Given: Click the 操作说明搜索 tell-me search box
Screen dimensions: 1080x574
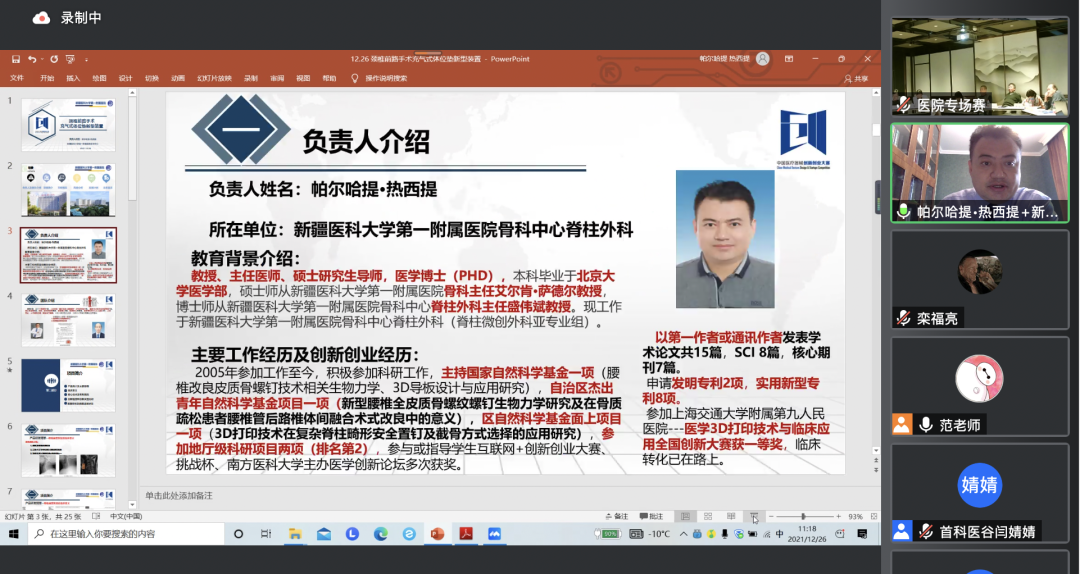Looking at the screenshot, I should [x=380, y=79].
